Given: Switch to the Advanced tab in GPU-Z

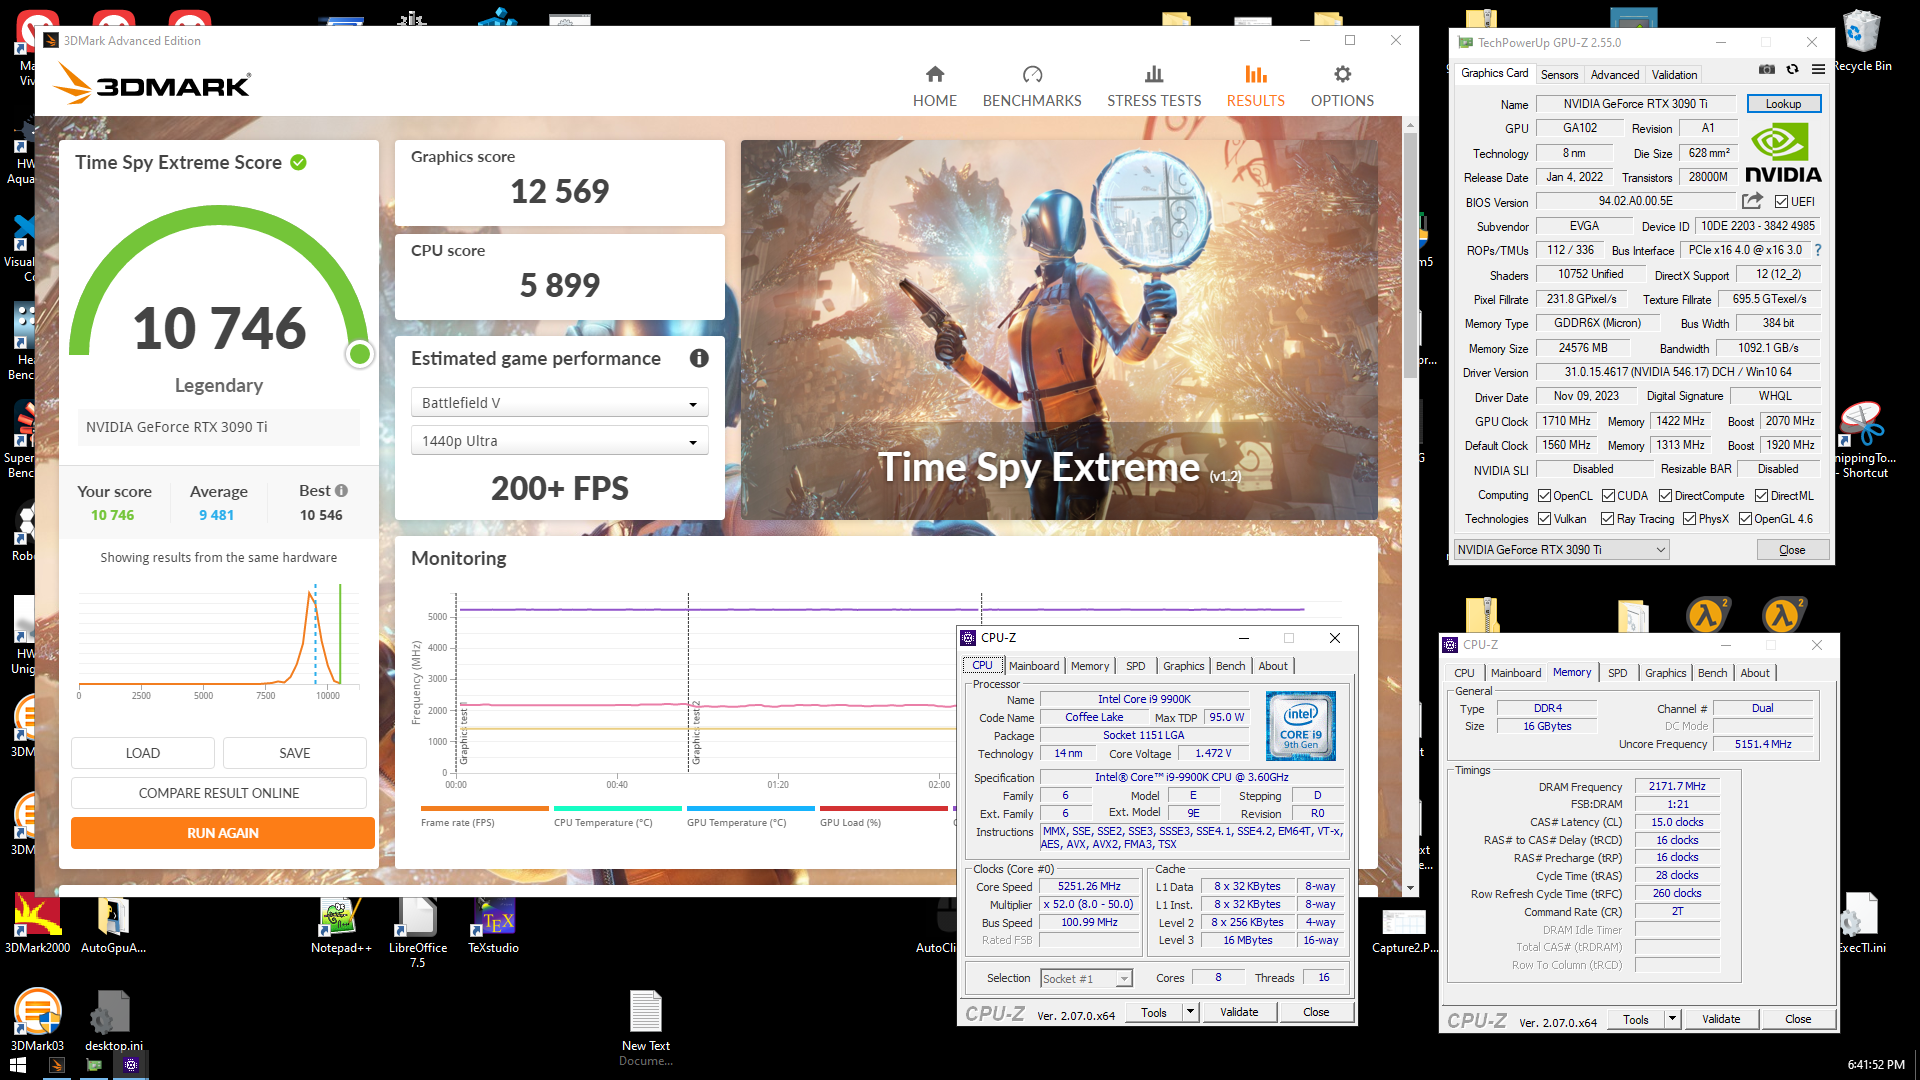Looking at the screenshot, I should click(1614, 75).
